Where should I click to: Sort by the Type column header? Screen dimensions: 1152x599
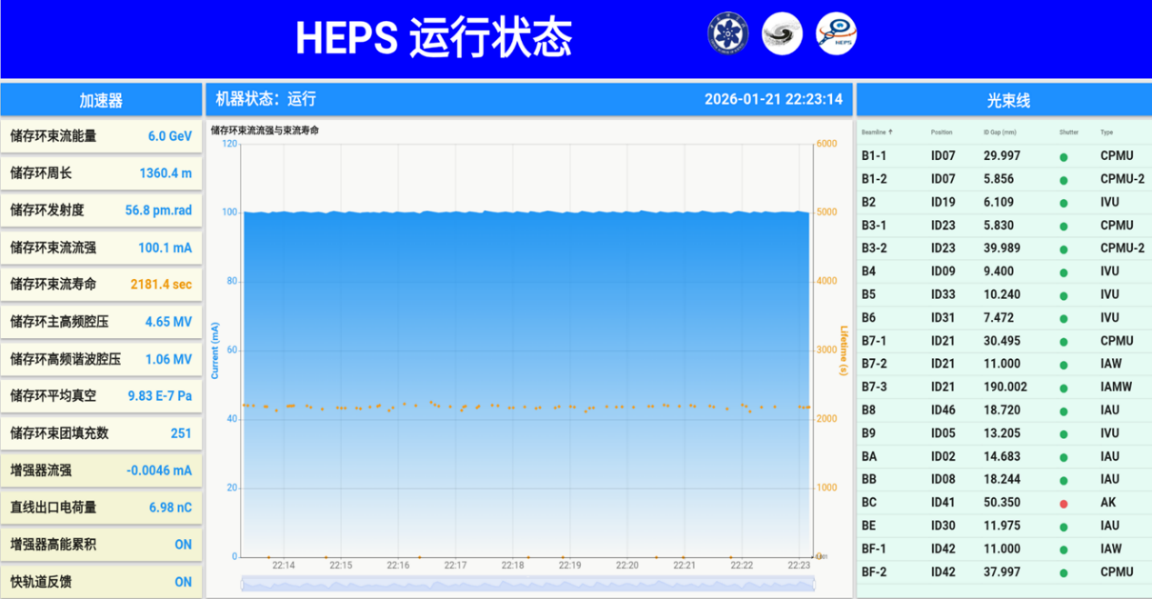click(x=1107, y=132)
